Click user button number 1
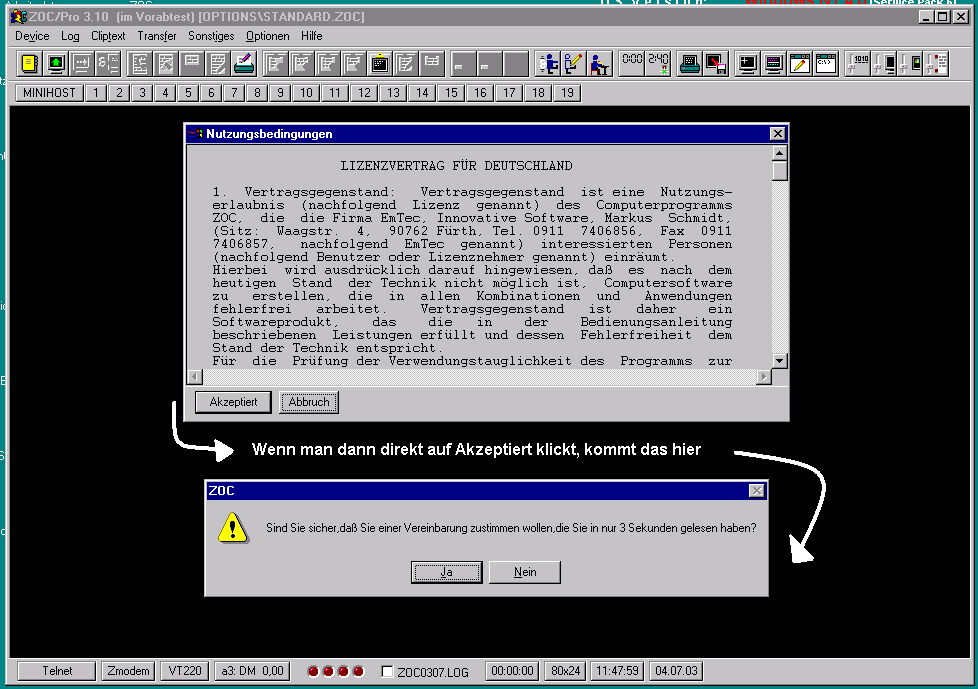Screen dimensions: 978x689 tap(95, 93)
